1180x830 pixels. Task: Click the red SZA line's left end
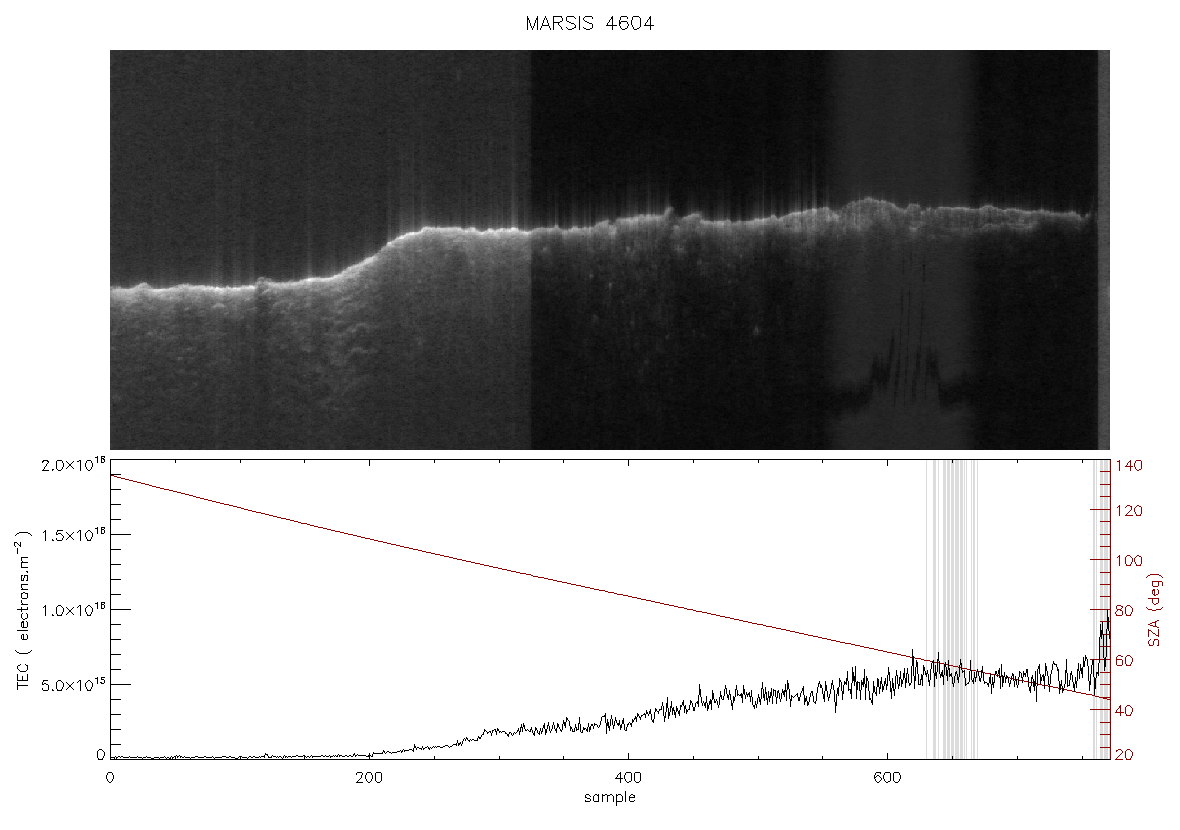point(112,476)
